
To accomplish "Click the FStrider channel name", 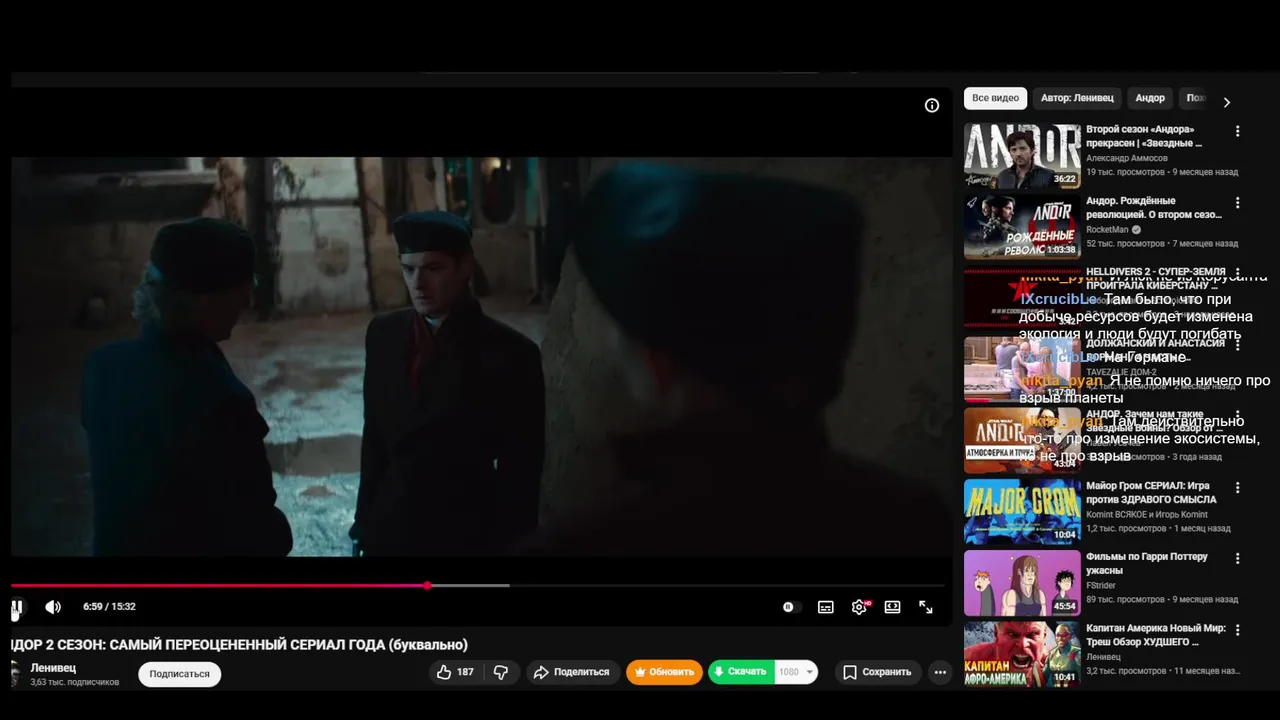I will 1101,585.
